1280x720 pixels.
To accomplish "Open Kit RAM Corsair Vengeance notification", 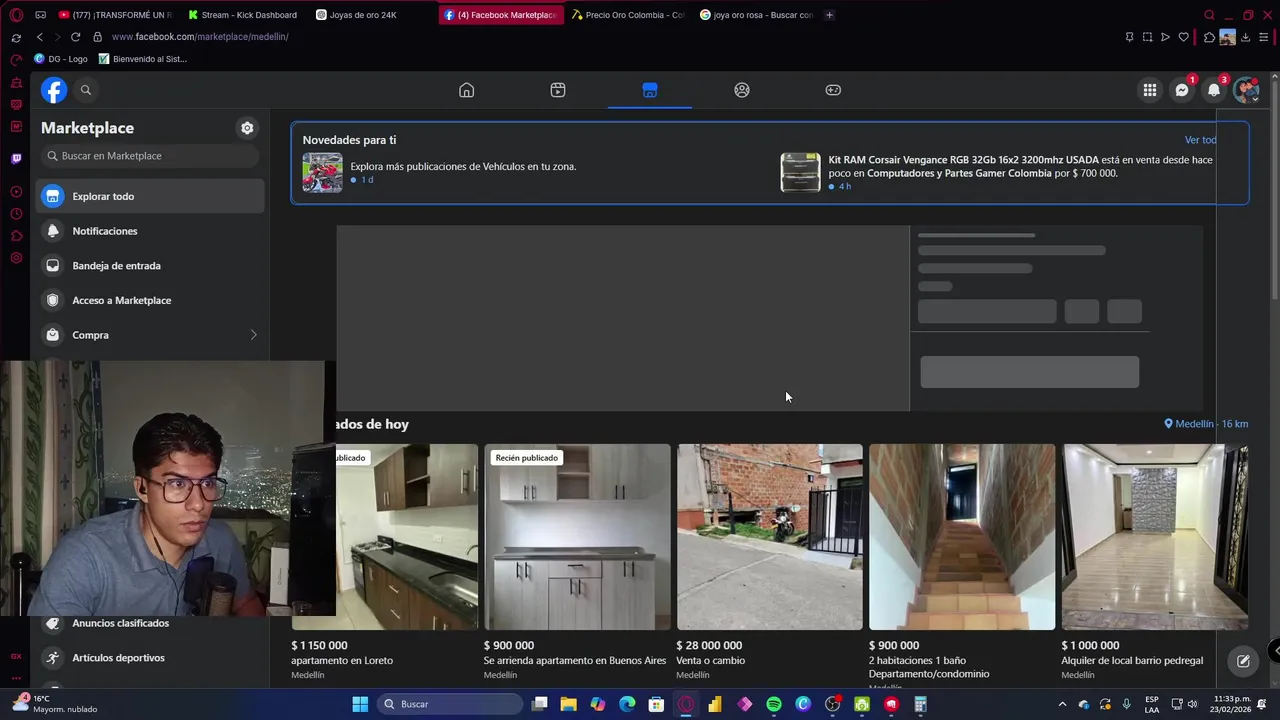I will pos(1020,166).
